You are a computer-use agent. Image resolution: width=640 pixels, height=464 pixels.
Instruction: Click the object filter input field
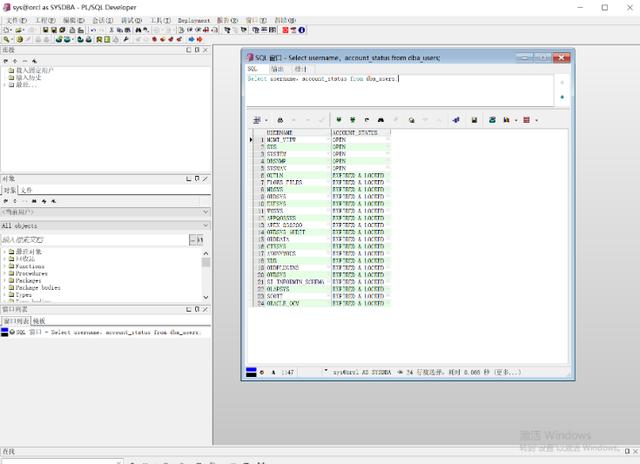tap(95, 240)
